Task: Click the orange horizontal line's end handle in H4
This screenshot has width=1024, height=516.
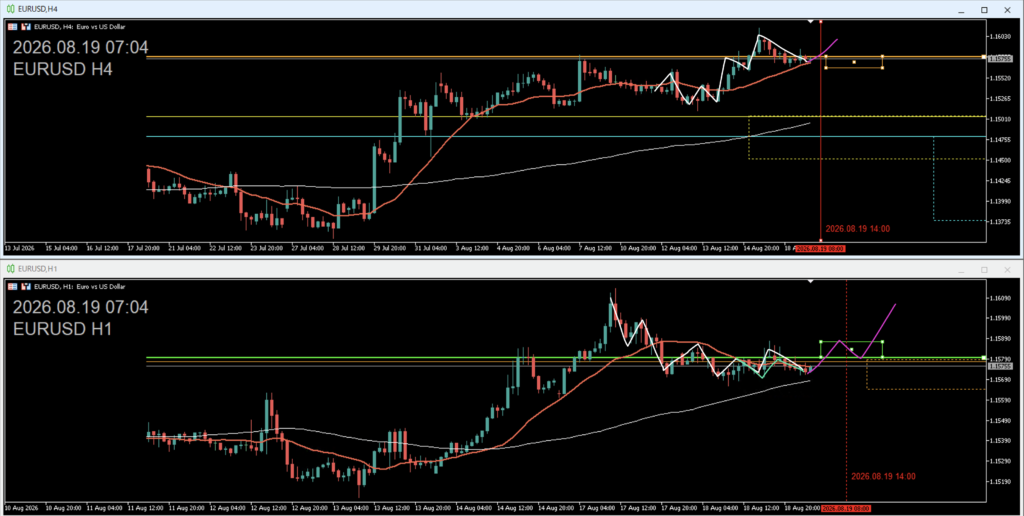Action: pos(984,57)
